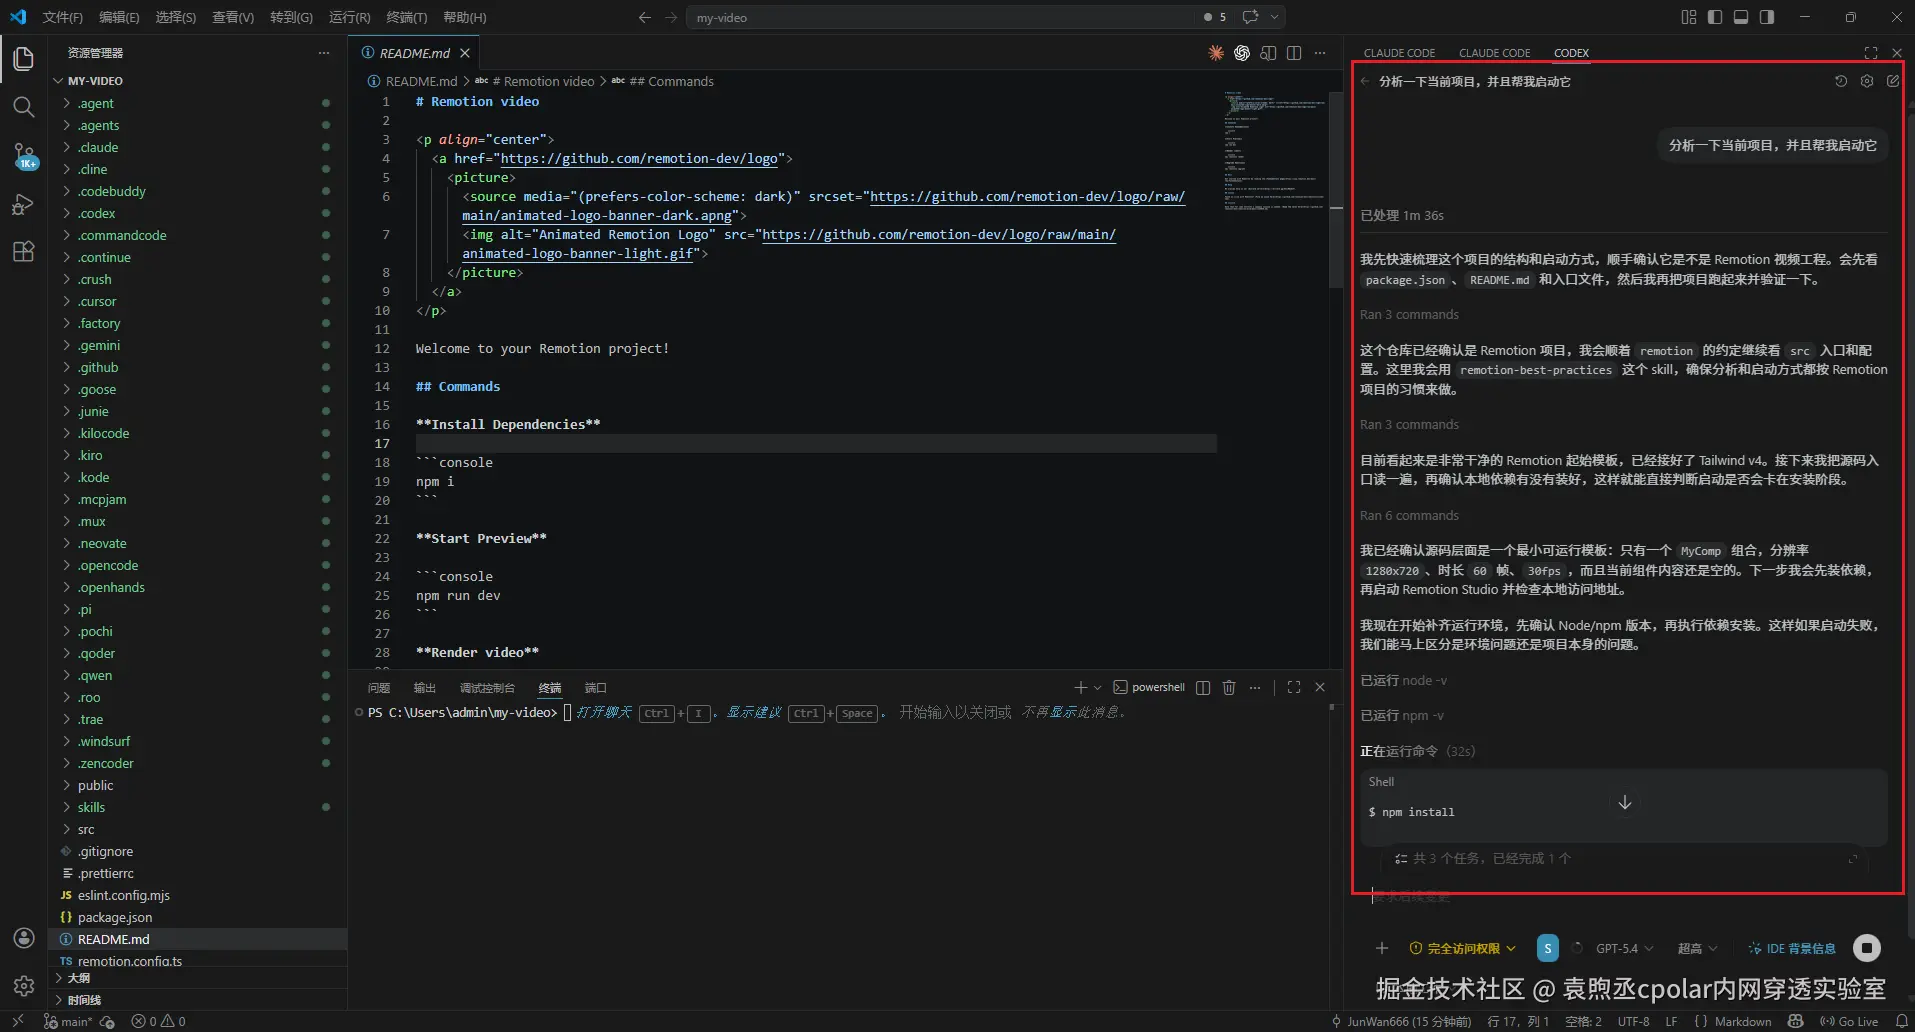Open notifications bell in status bar
Screen dimensions: 1915x1032
1901,1021
